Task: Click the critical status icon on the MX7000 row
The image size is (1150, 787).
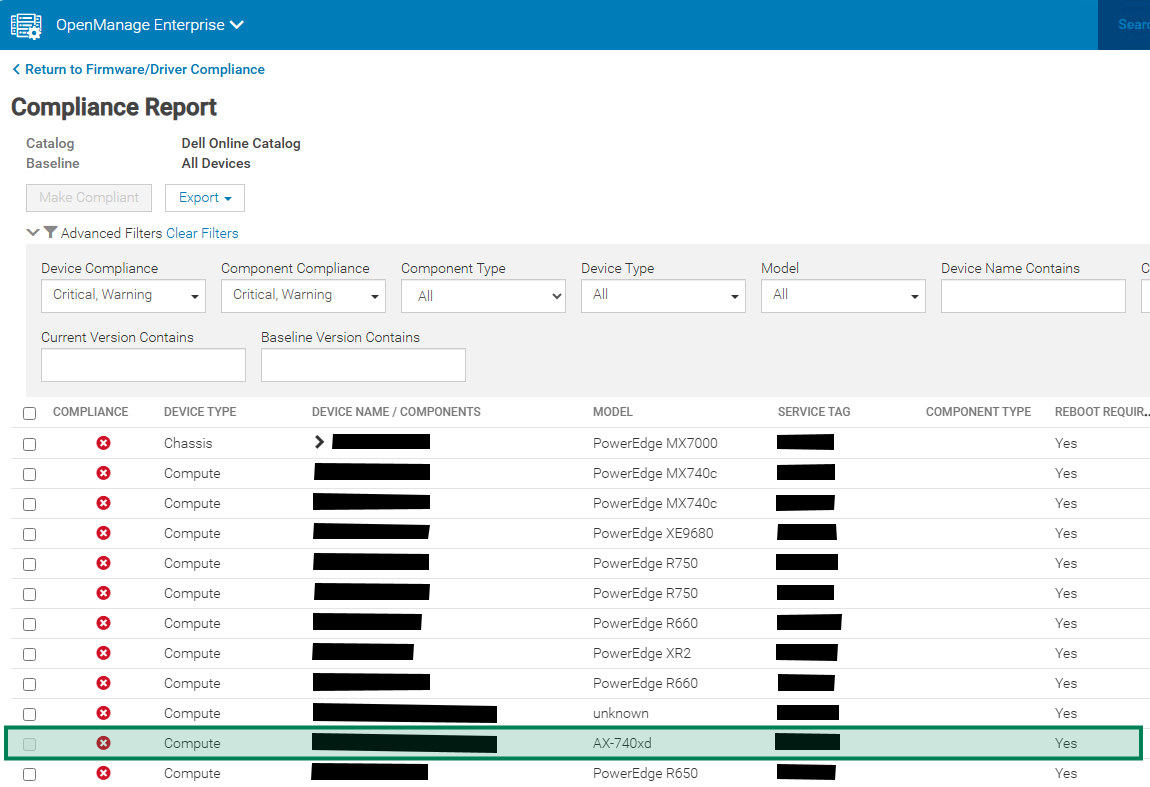Action: click(x=103, y=443)
